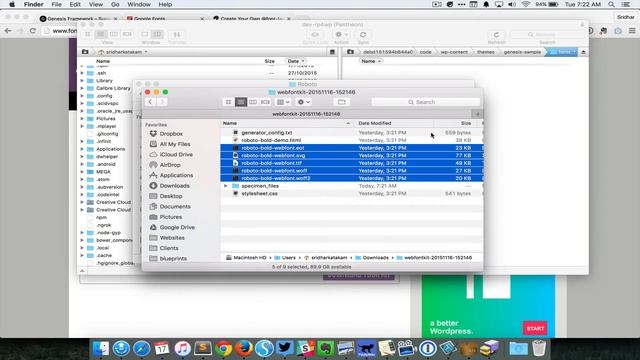Open AirDrop in Finder sidebar

[x=170, y=165]
